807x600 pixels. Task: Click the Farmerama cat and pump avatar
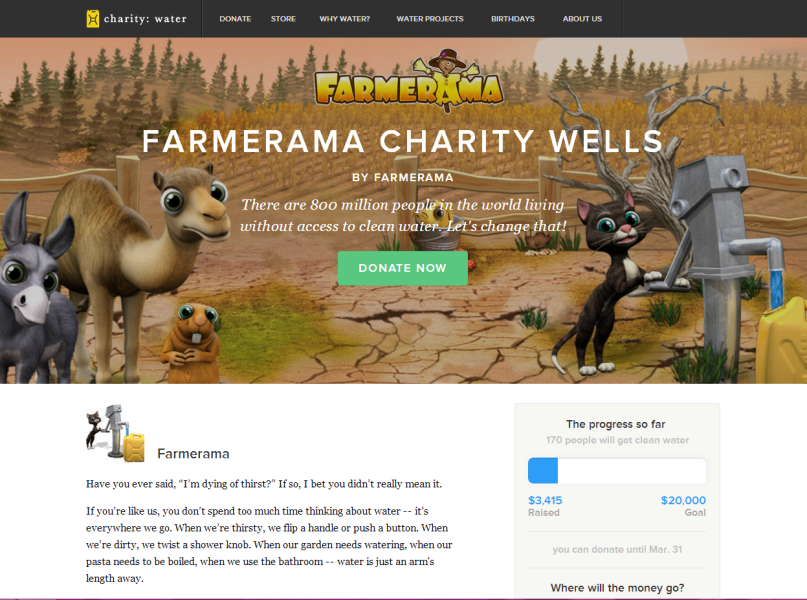coord(115,433)
